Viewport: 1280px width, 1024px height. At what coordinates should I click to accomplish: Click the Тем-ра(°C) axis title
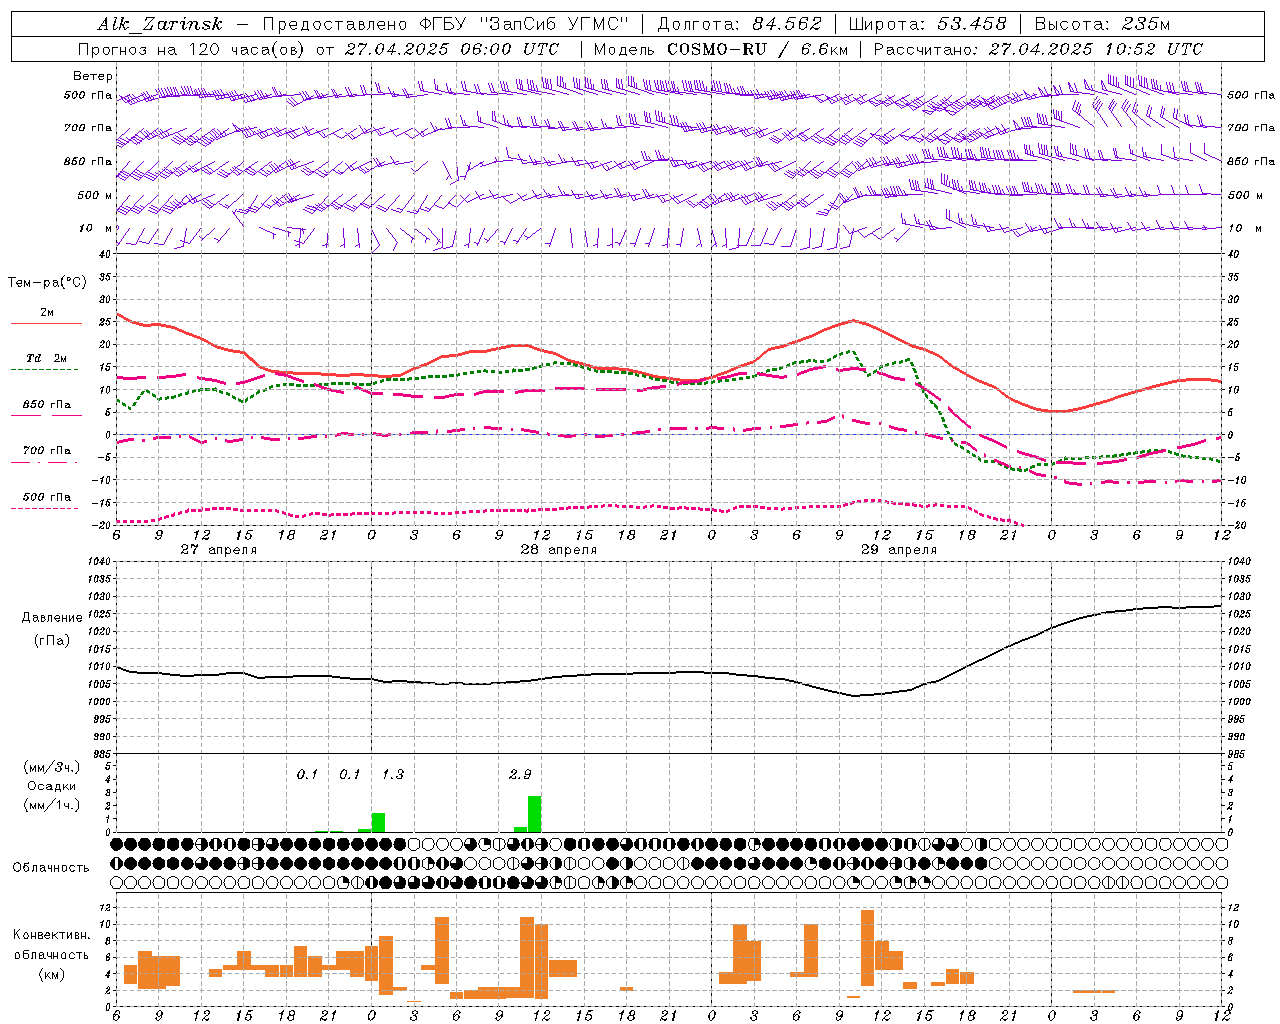point(47,283)
